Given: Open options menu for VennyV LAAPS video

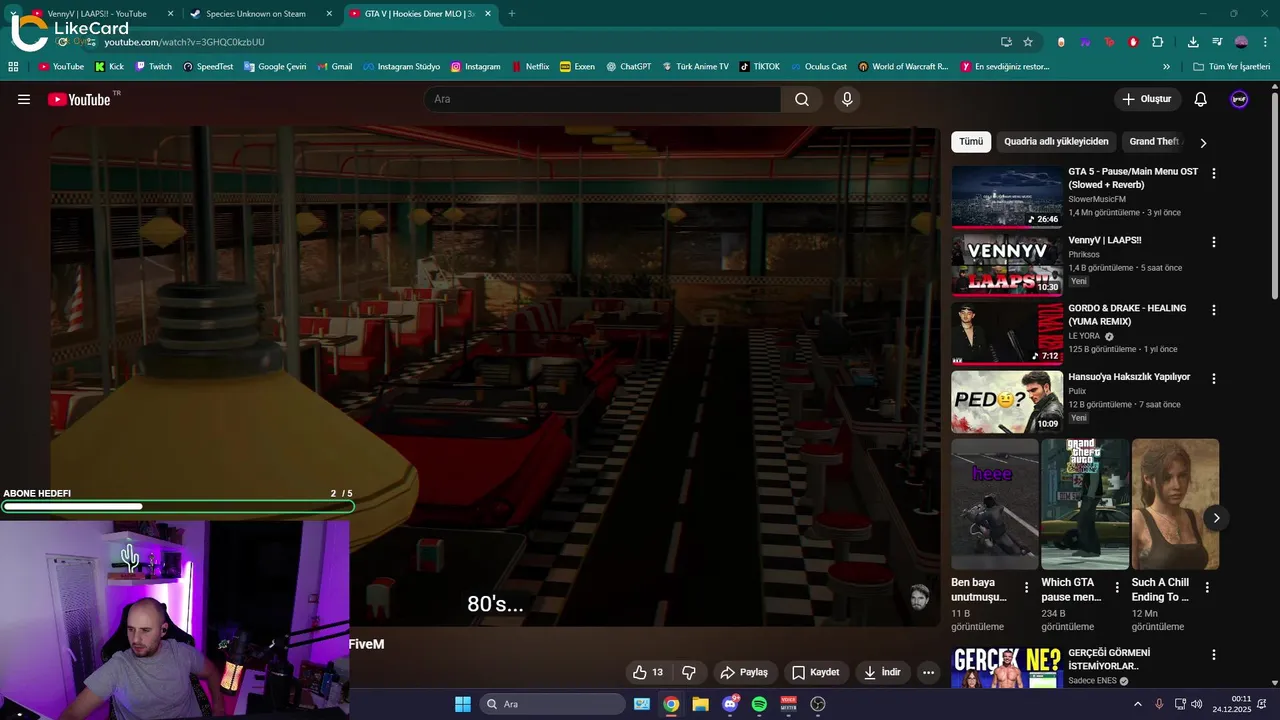Looking at the screenshot, I should 1214,242.
